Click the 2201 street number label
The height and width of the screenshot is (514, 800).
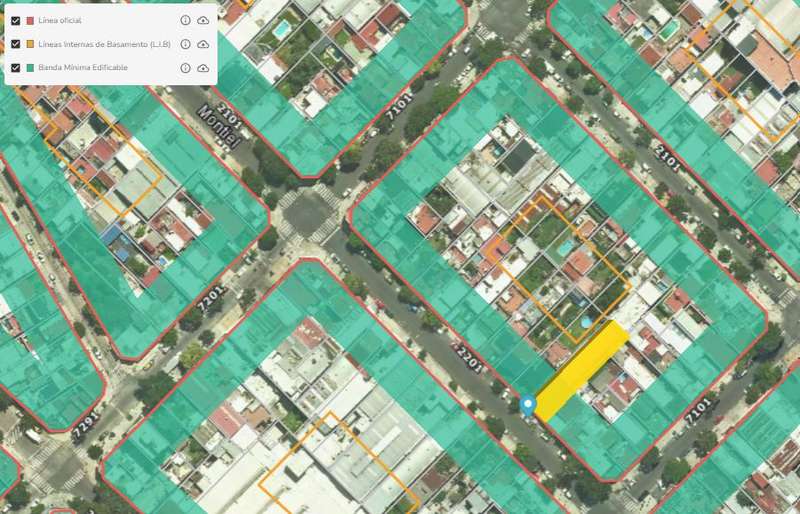468,352
